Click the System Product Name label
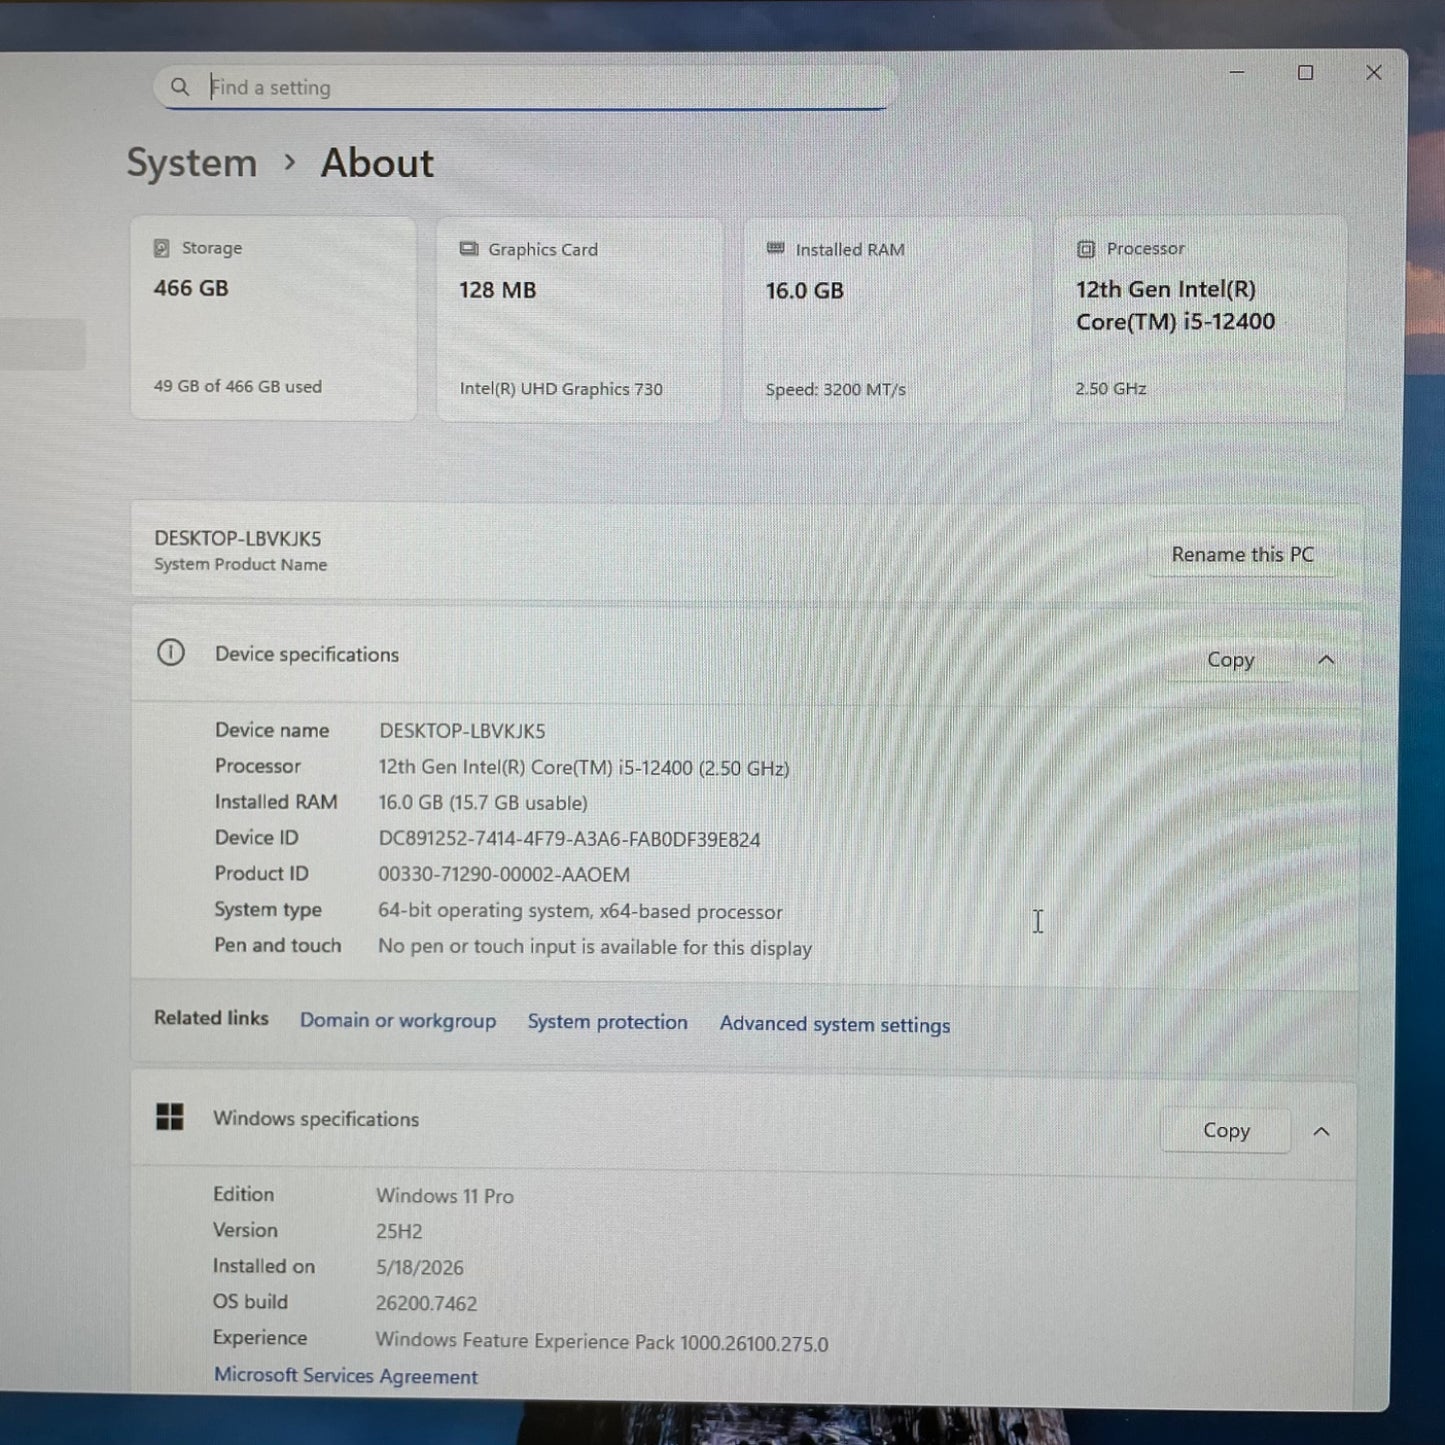This screenshot has width=1445, height=1445. tap(241, 564)
